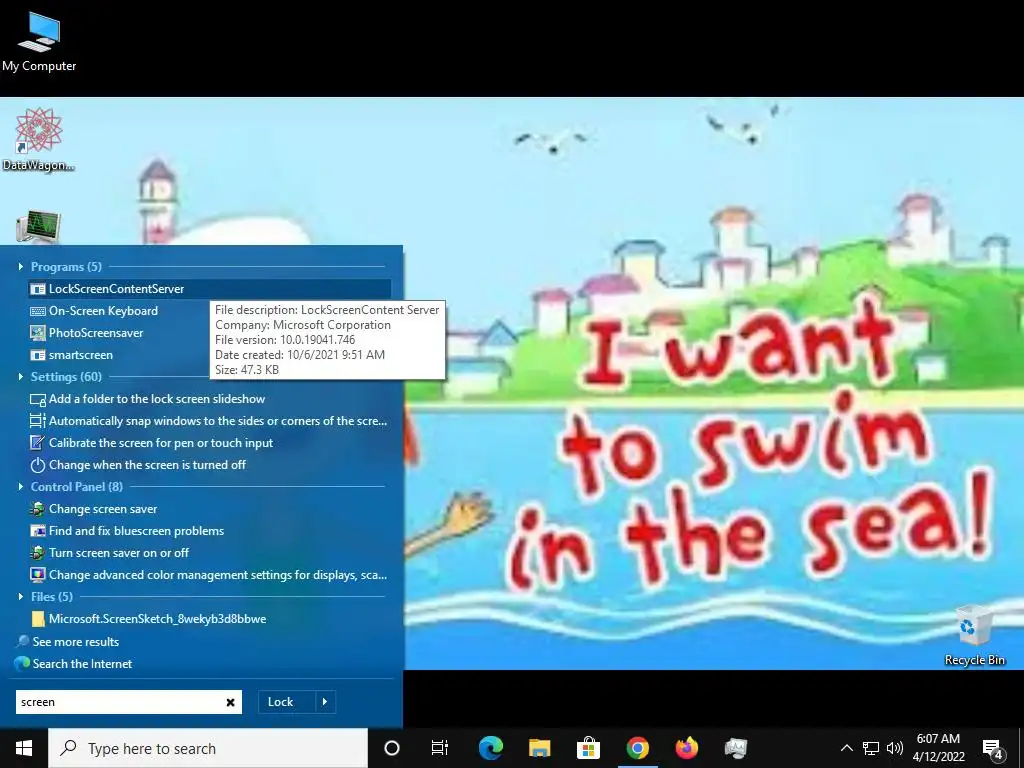Screen dimensions: 1024x768
Task: Click the power icon beside Change when screen
Action: 38,466
